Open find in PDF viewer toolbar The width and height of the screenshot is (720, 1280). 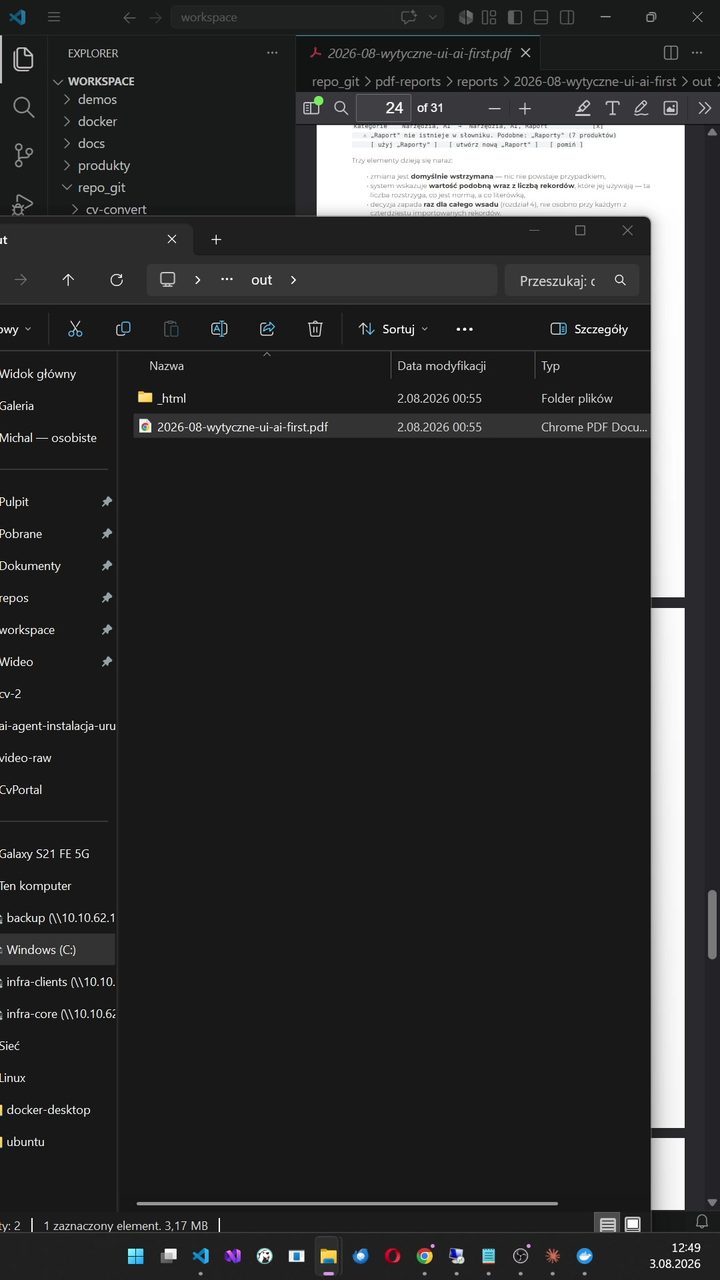click(x=341, y=108)
